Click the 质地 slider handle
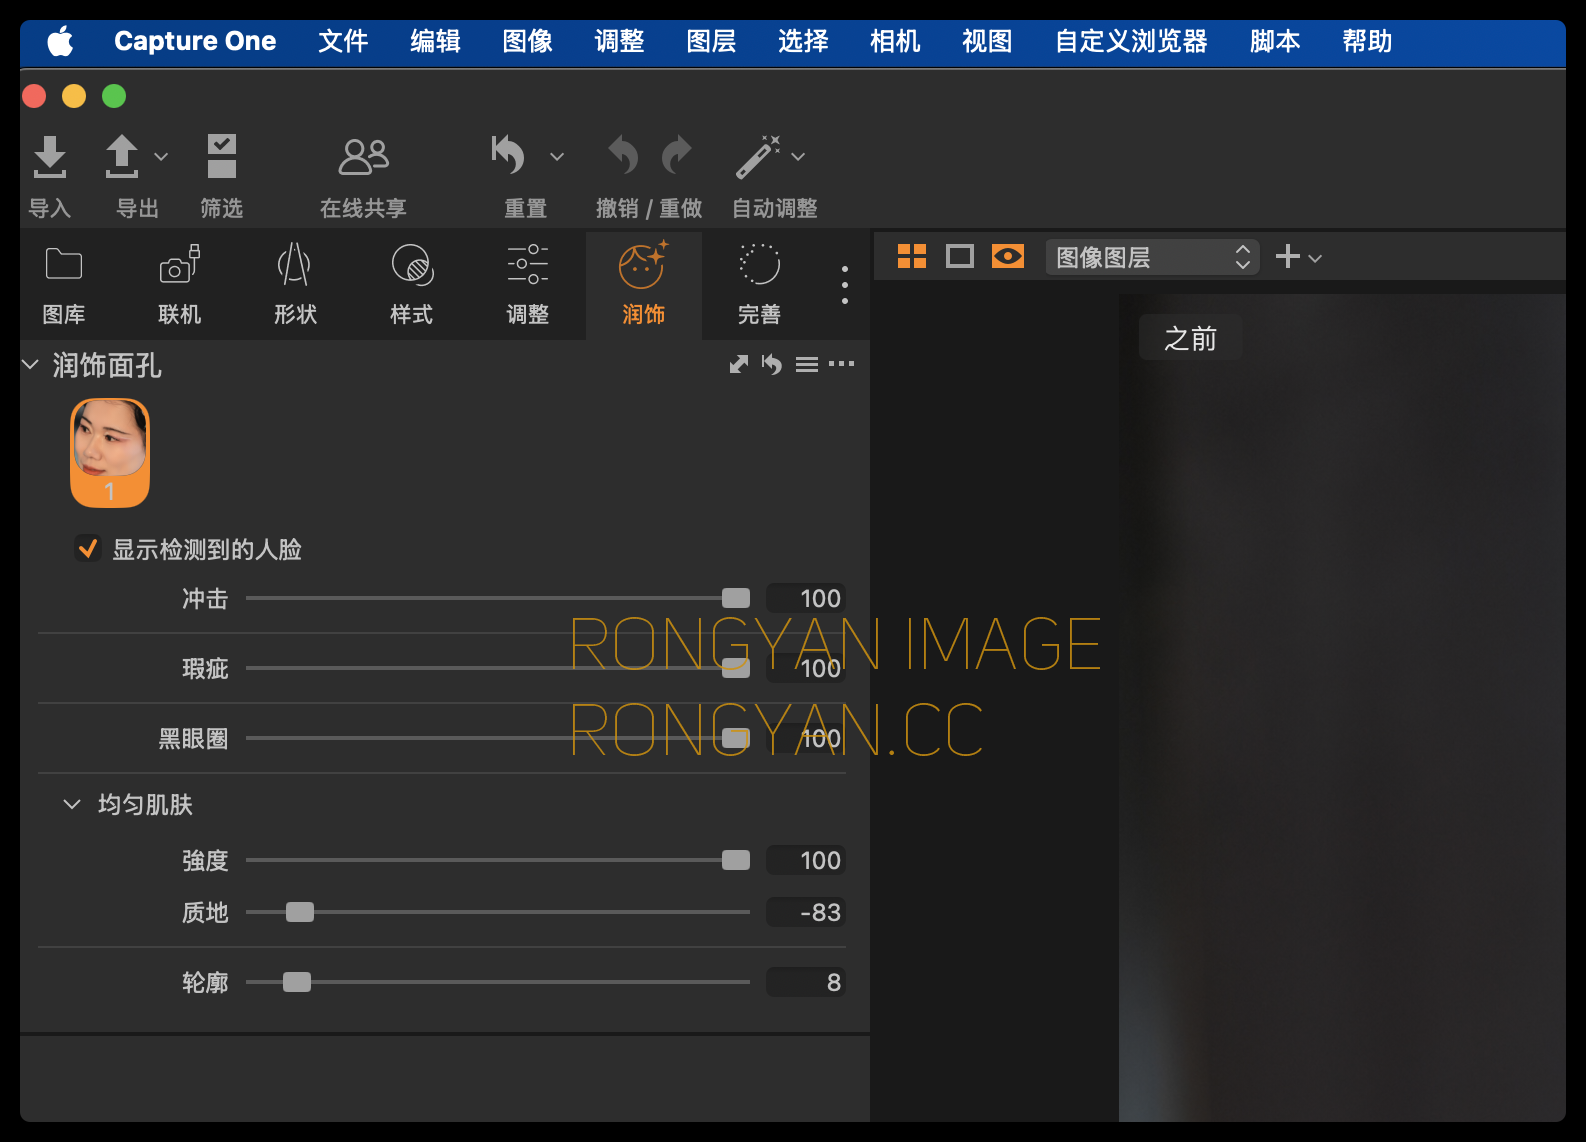1586x1142 pixels. [300, 912]
